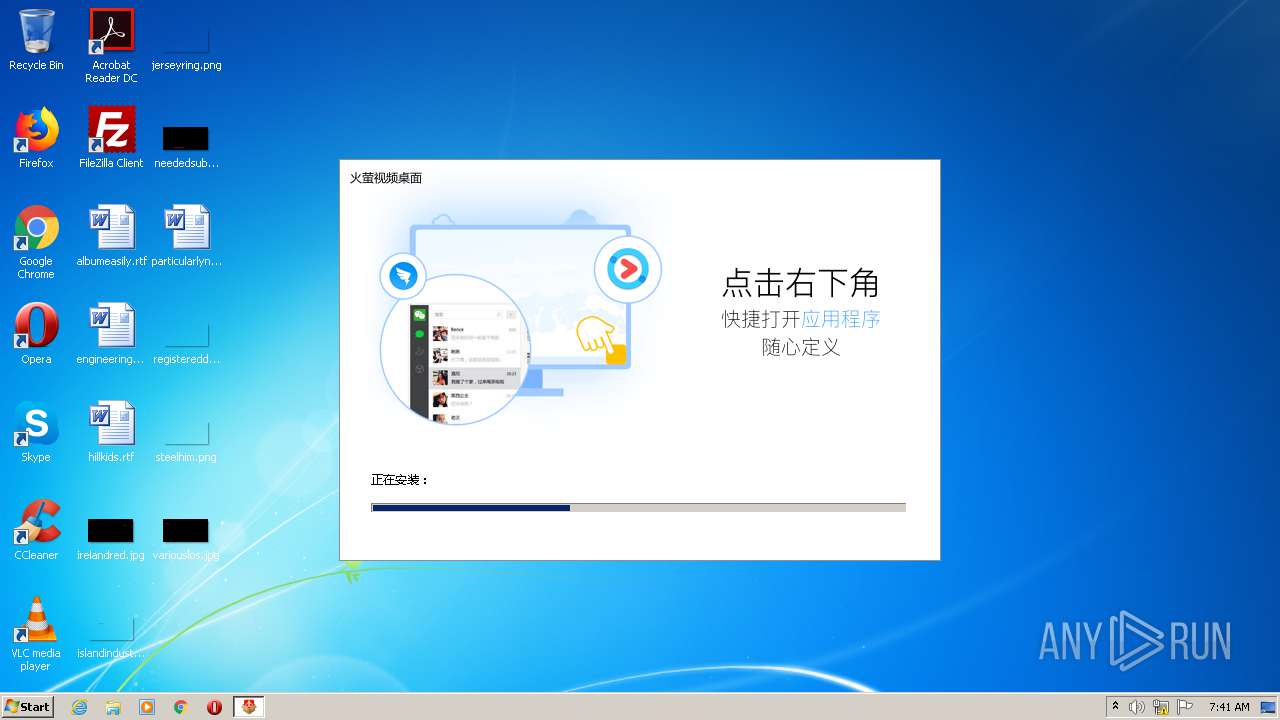
Task: Open media player taskbar icon
Action: coord(147,707)
